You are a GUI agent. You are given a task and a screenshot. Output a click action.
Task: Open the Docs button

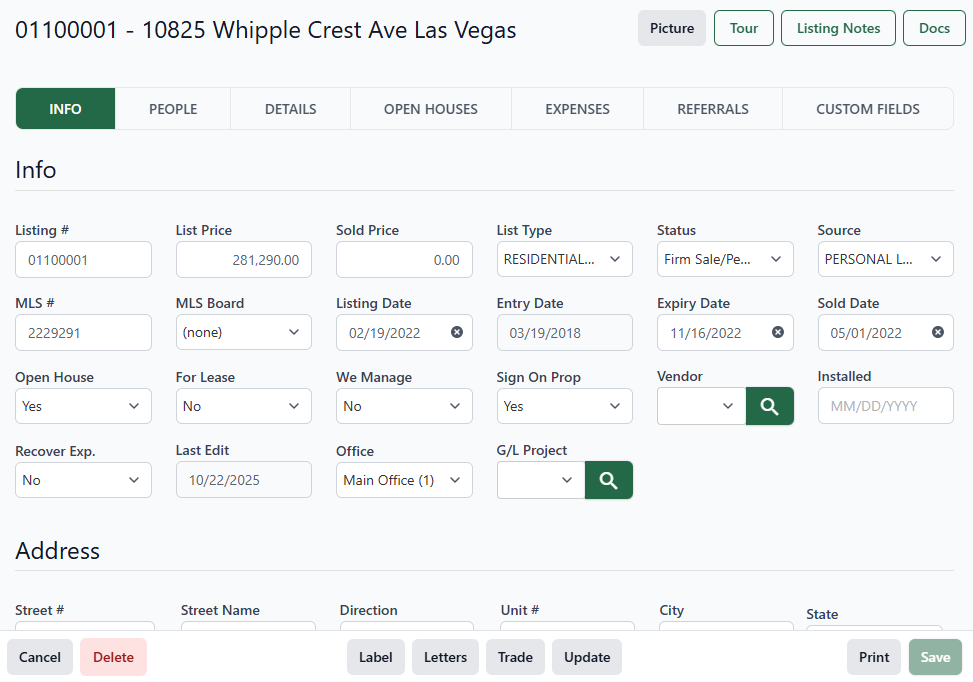tap(934, 28)
